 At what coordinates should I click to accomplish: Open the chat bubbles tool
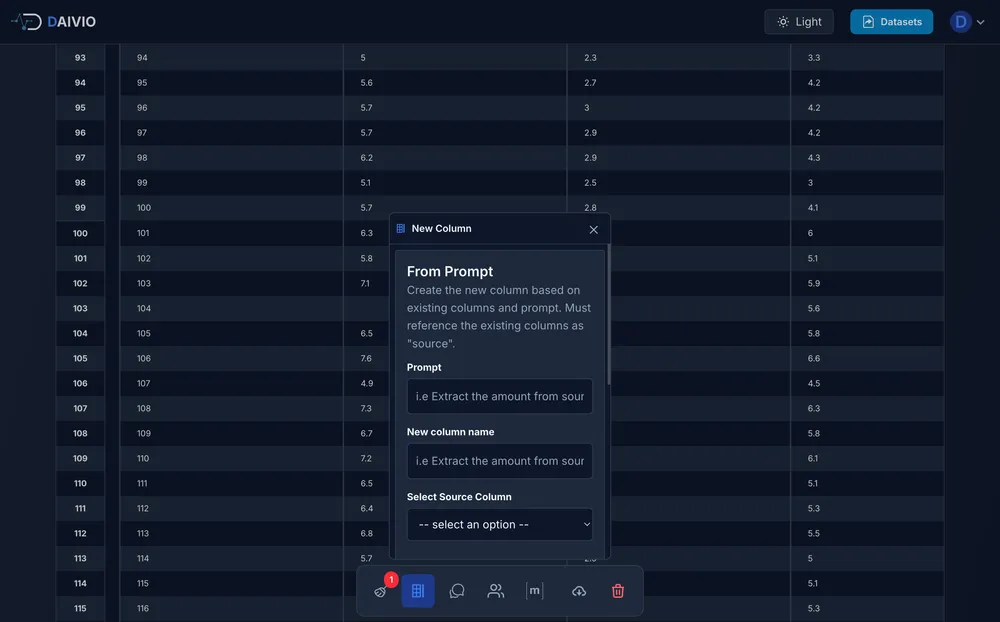[457, 591]
